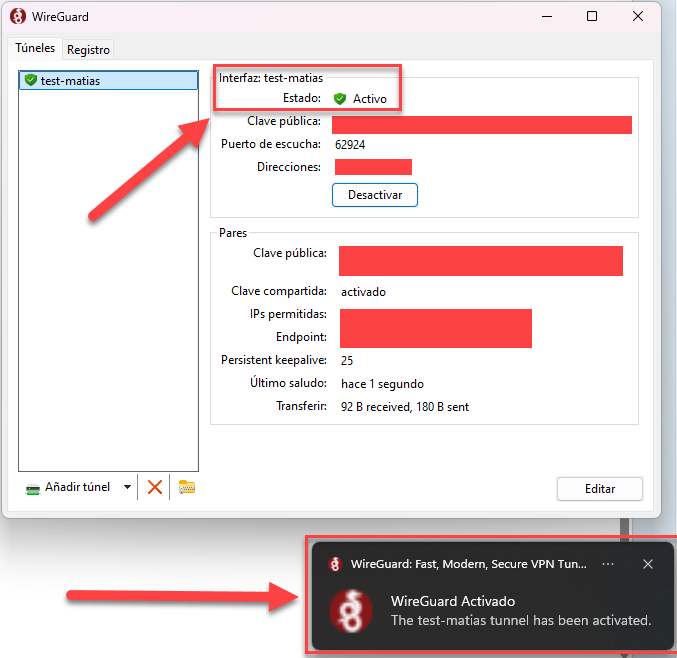This screenshot has width=677, height=658.
Task: Open notification options via three dots
Action: pos(608,564)
